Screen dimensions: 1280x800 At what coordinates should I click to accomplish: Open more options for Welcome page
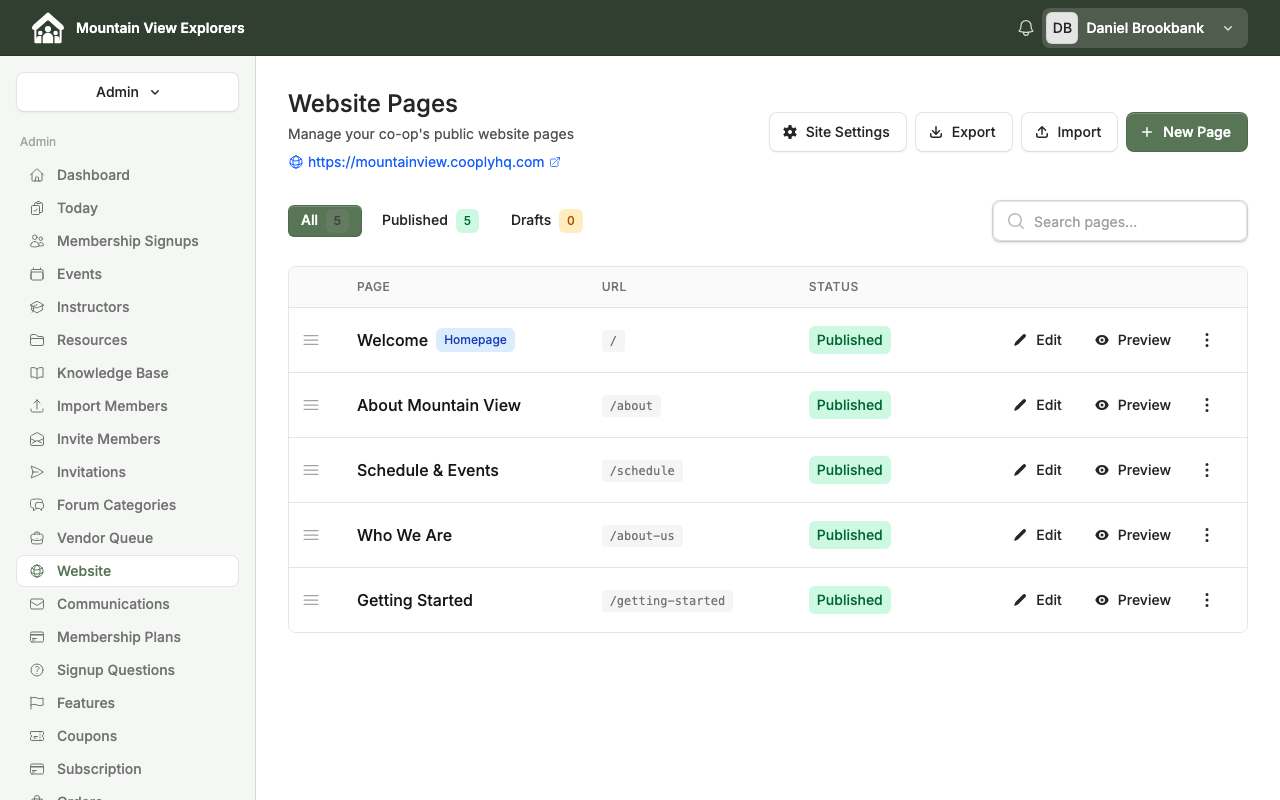[x=1207, y=340]
